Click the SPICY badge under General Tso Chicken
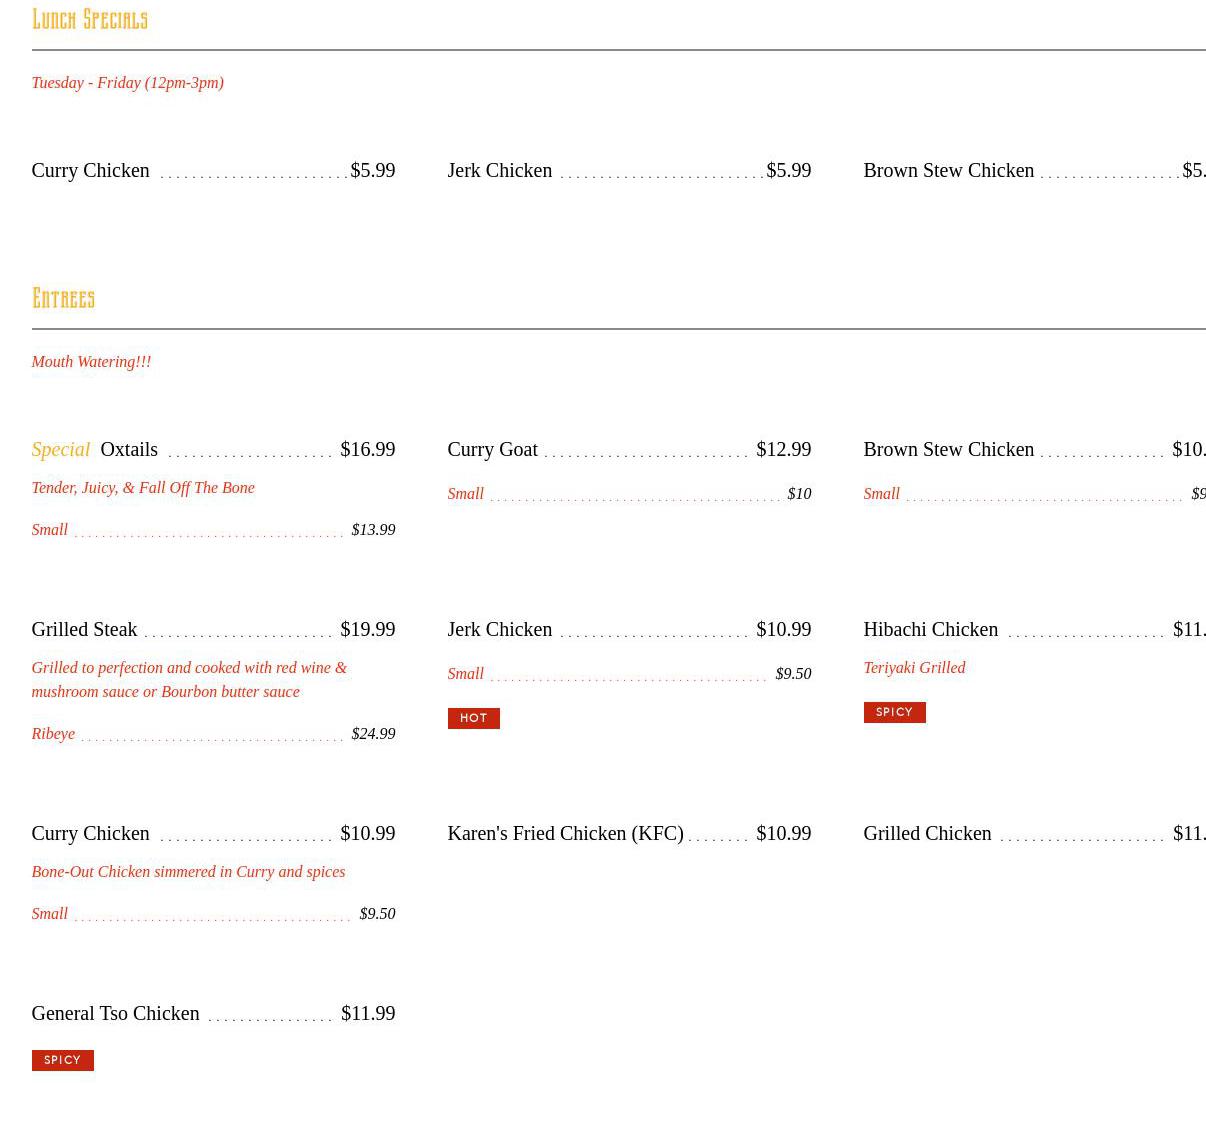This screenshot has width=1206, height=1142. click(x=62, y=1060)
